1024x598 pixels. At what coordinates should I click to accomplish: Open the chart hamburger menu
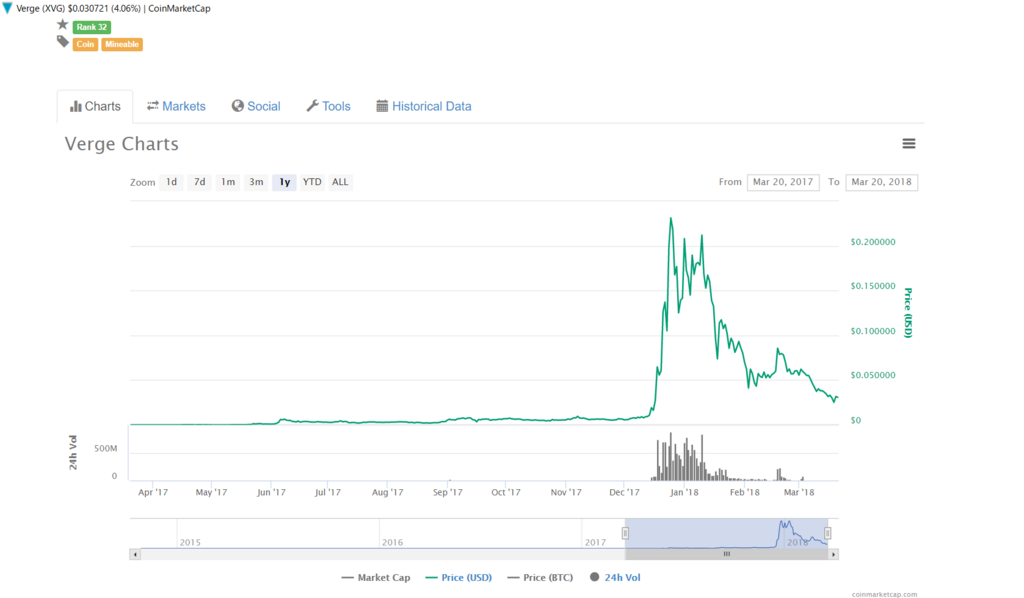(908, 144)
